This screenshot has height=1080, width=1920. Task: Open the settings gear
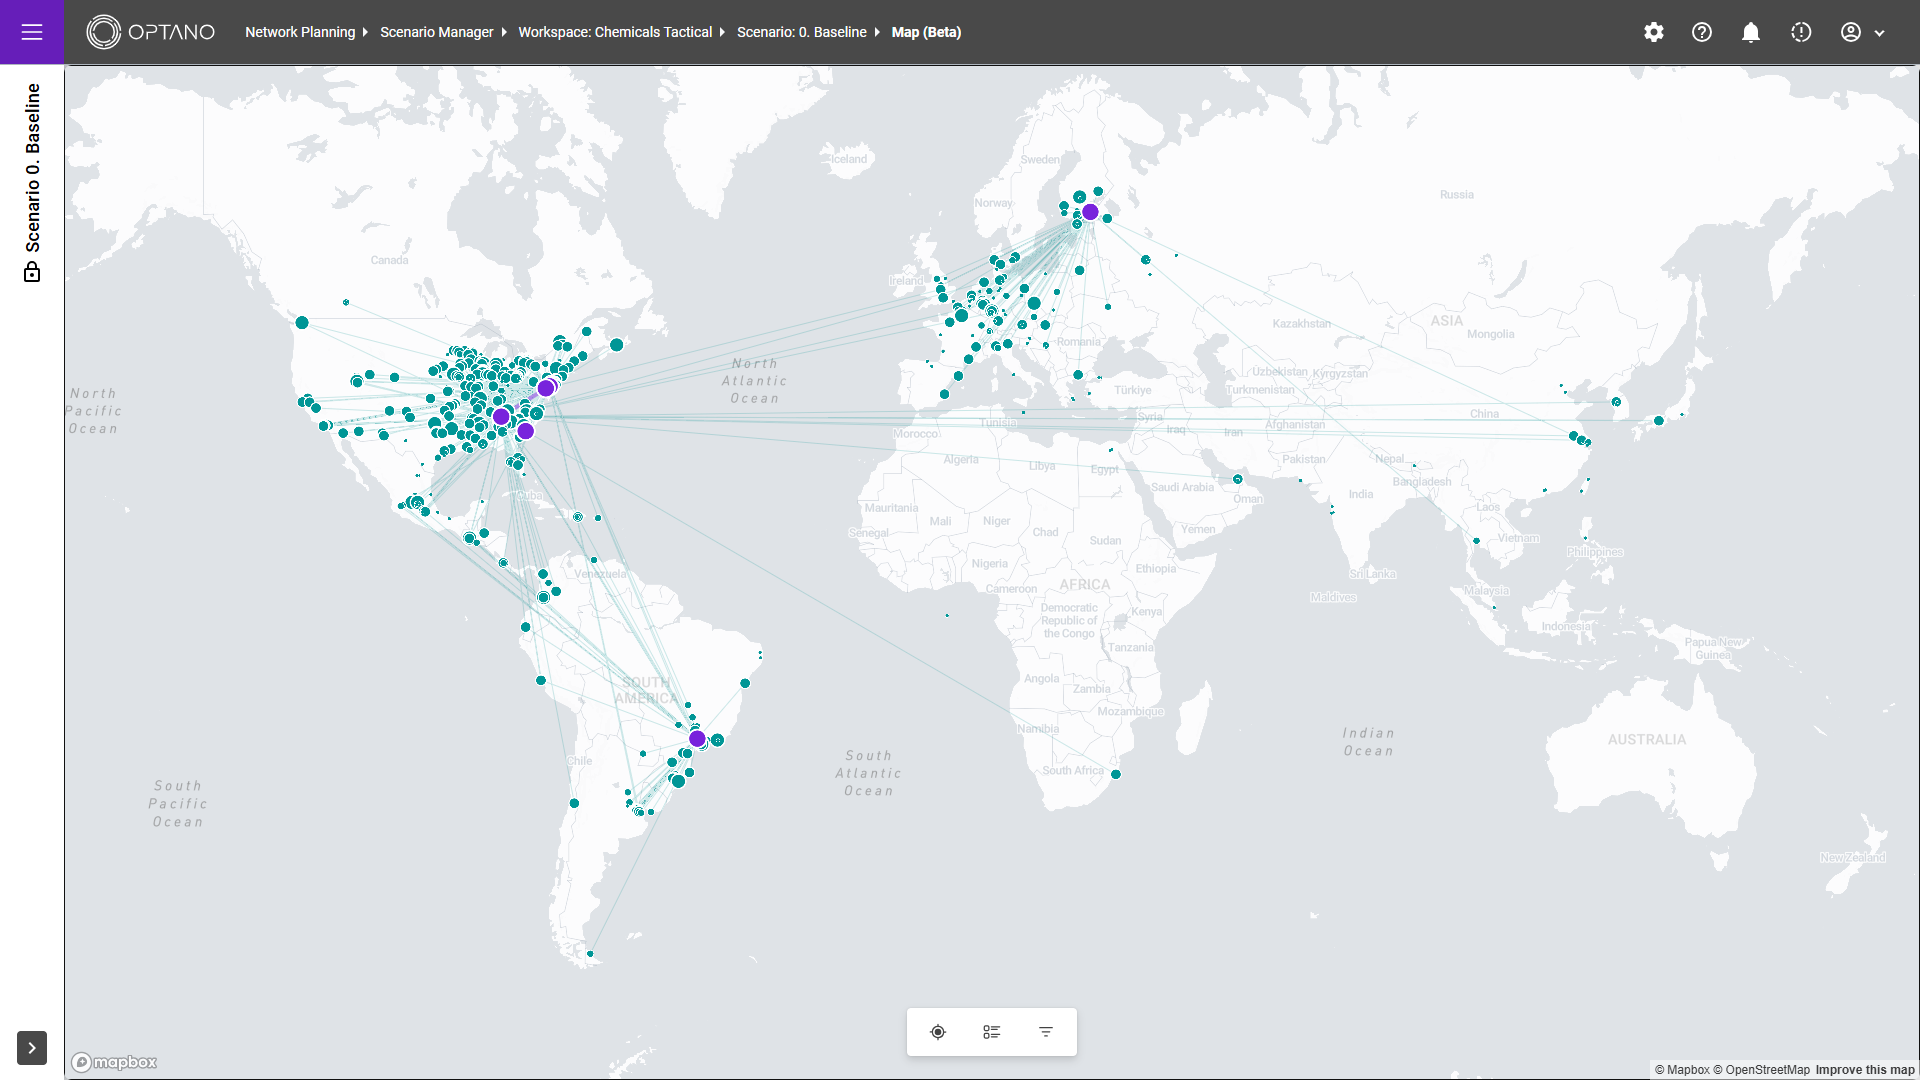pos(1654,32)
